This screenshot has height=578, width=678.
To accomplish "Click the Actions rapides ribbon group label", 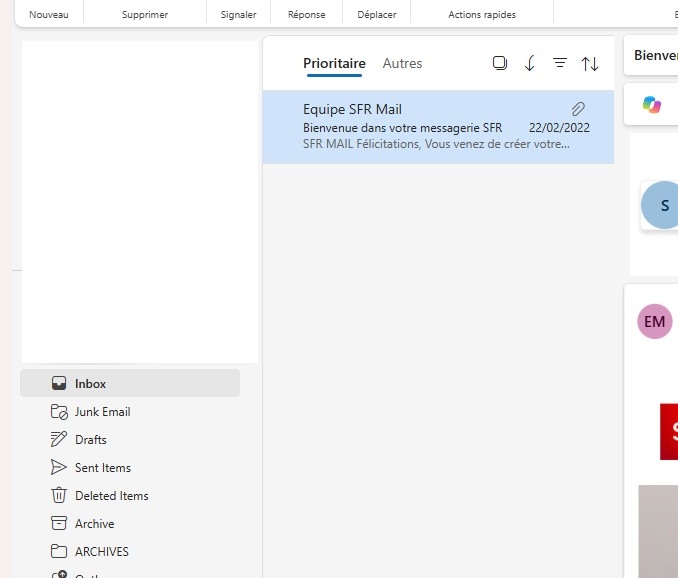I will tap(482, 15).
